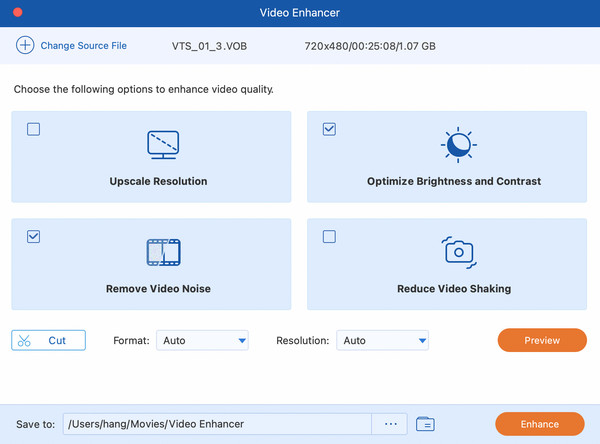The width and height of the screenshot is (600, 444).
Task: Click the scissors icon on Cut
Action: point(27,341)
